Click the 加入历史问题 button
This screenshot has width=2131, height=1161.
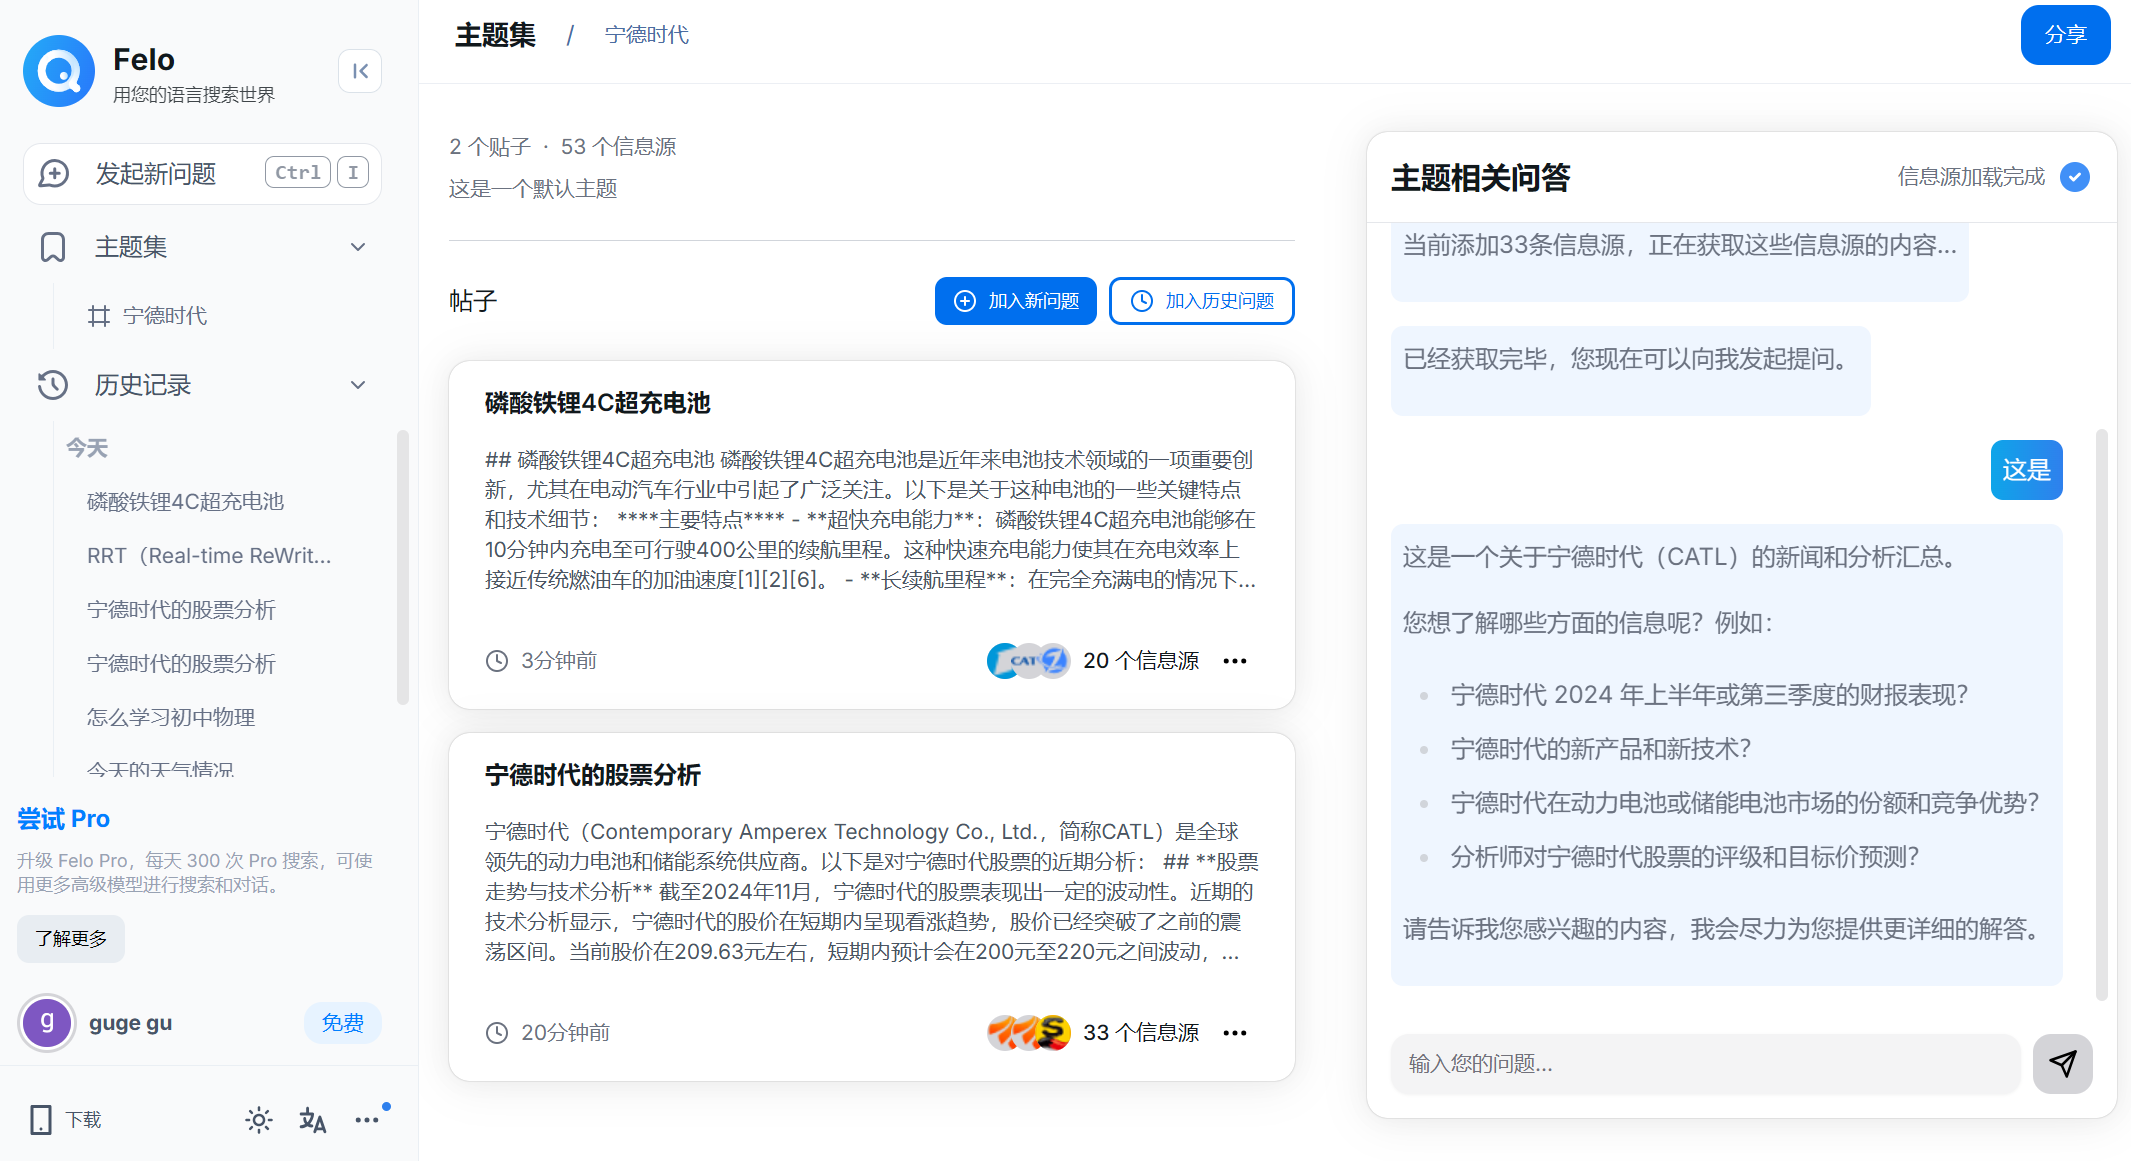point(1201,301)
